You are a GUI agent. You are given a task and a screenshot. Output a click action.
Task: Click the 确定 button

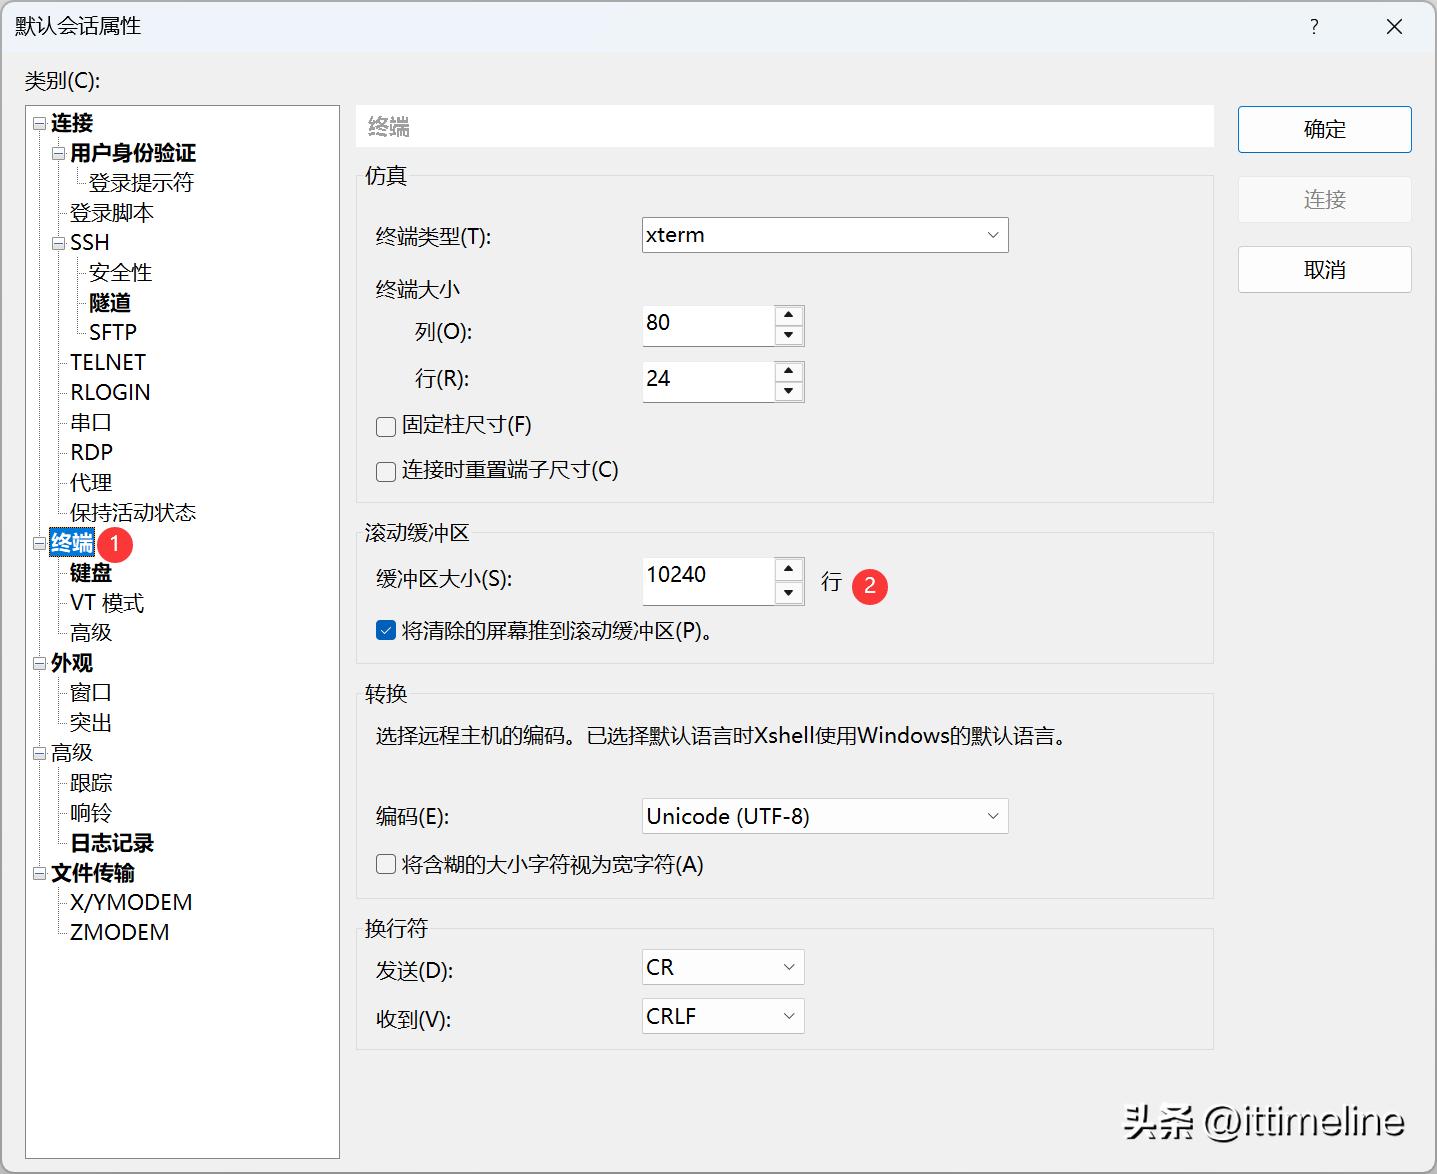1324,130
